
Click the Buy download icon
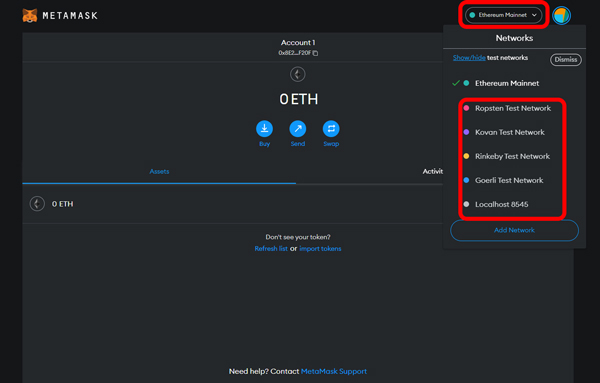pyautogui.click(x=264, y=129)
